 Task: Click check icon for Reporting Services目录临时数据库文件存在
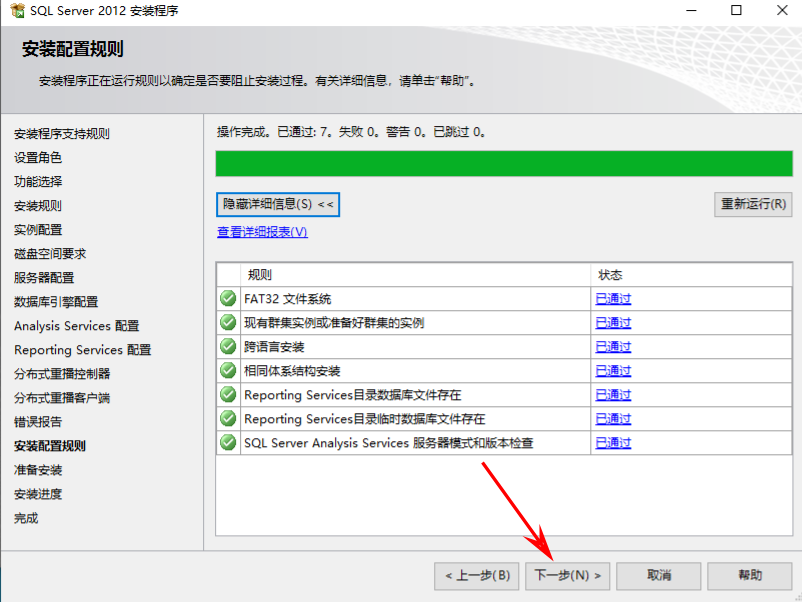(x=228, y=418)
